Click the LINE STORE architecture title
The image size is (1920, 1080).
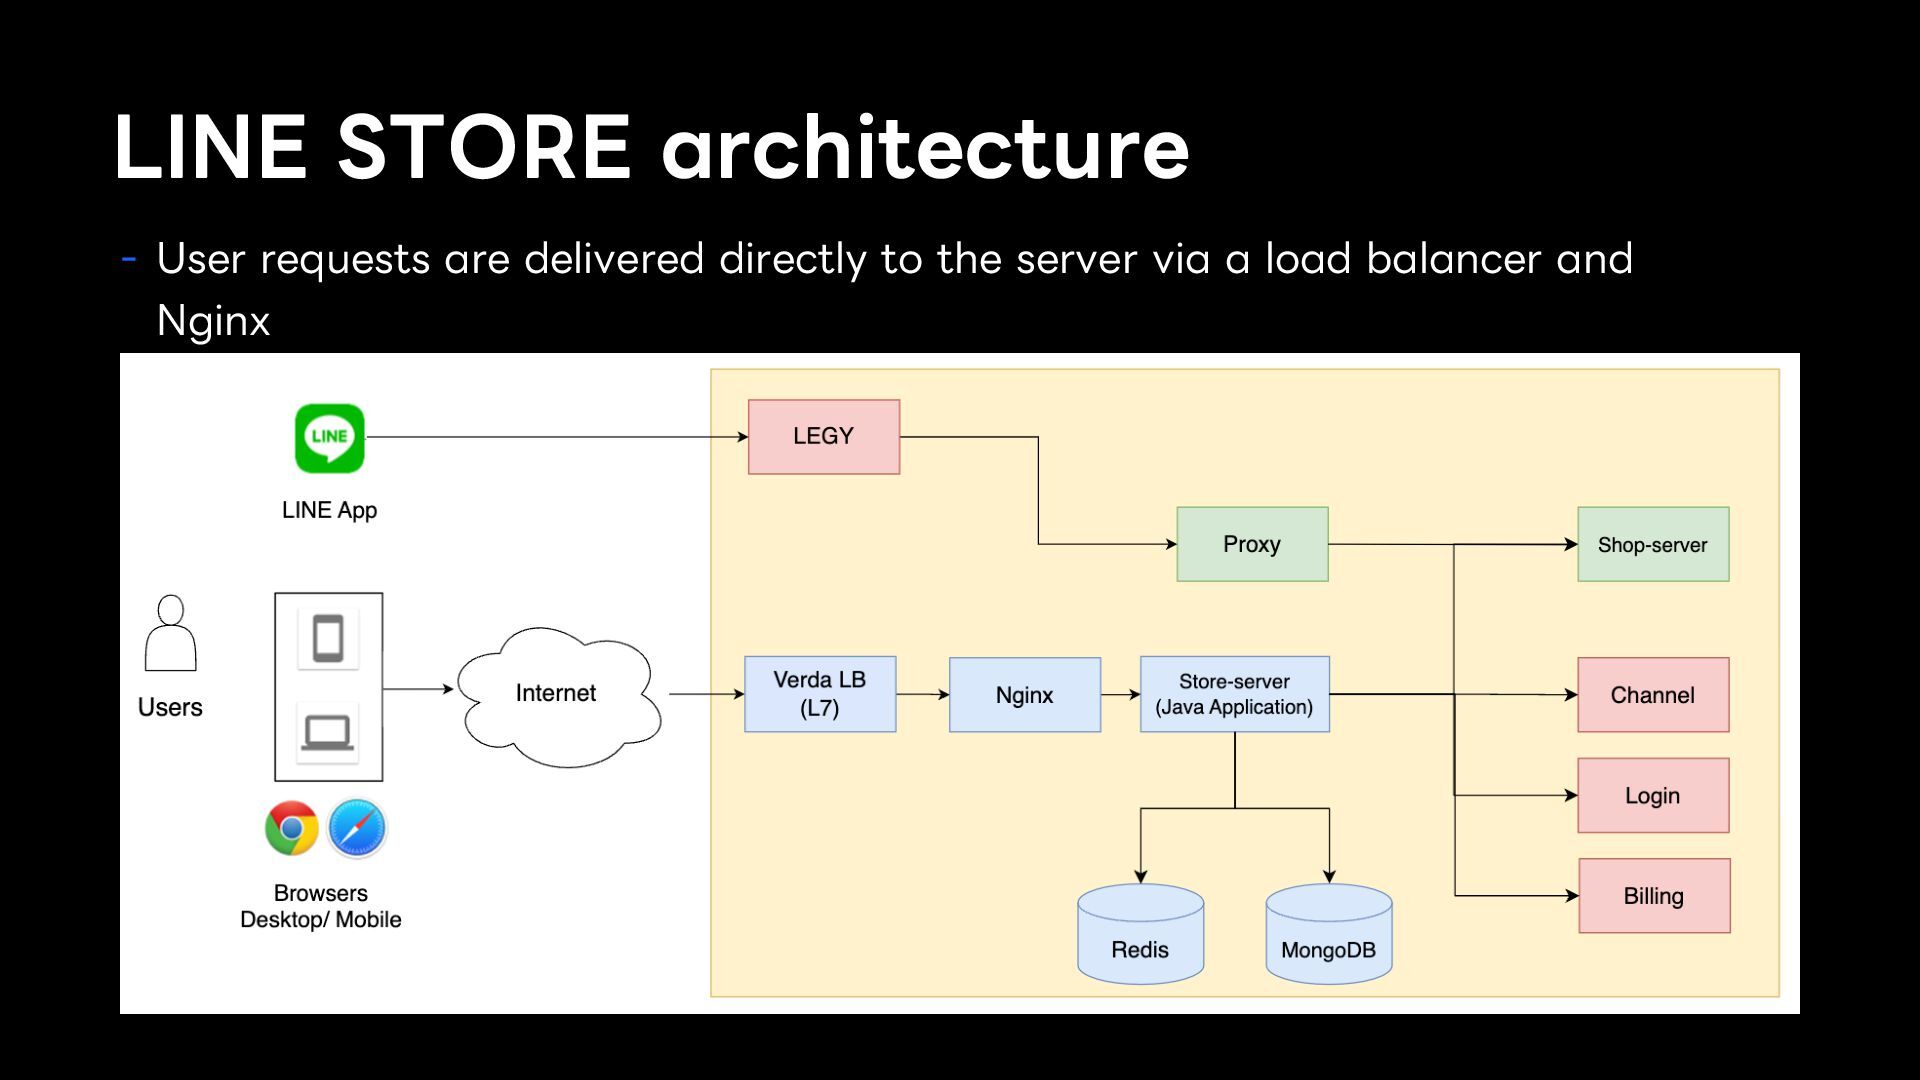(652, 147)
